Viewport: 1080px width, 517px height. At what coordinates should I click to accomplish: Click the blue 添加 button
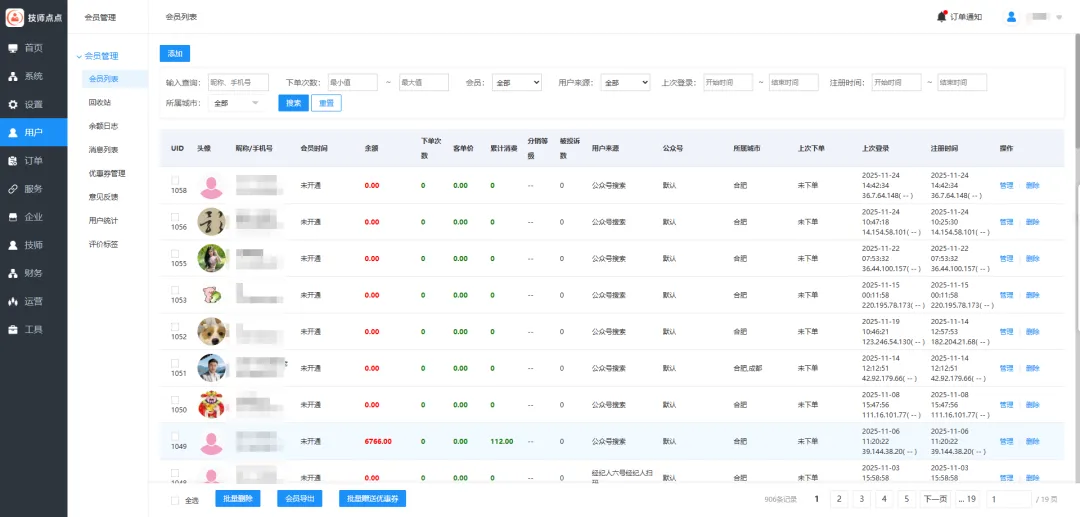pyautogui.click(x=175, y=54)
